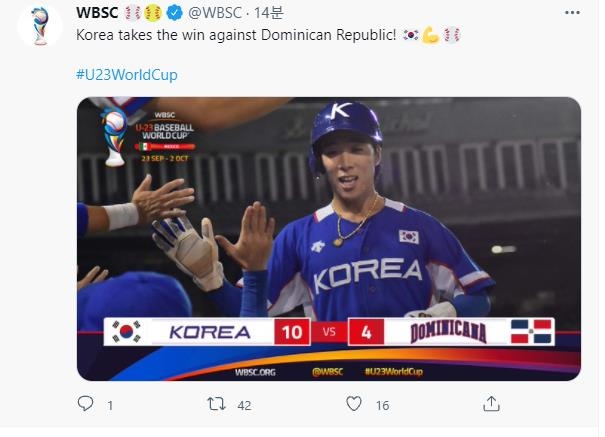Click the South Korea flag in scoreboard
Viewport: 605px width, 437px height.
(x=127, y=332)
